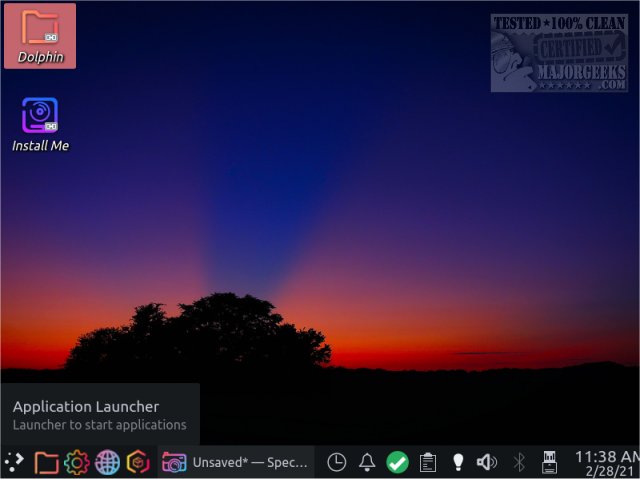Open System Settings gear icon in taskbar
Screen dimensions: 640x479
tap(77, 462)
